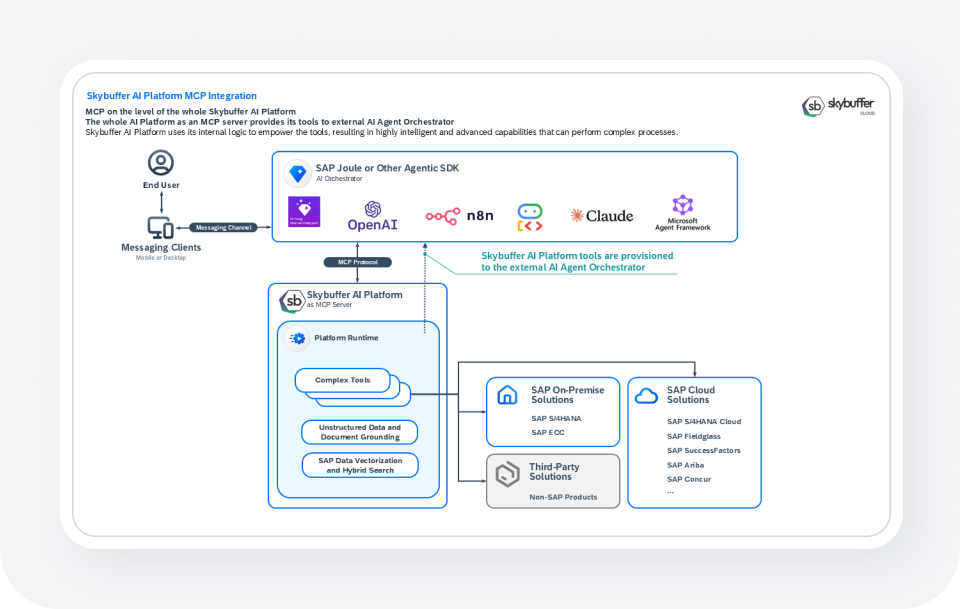Select the OpenAI logo
960x609 pixels.
pos(373,216)
